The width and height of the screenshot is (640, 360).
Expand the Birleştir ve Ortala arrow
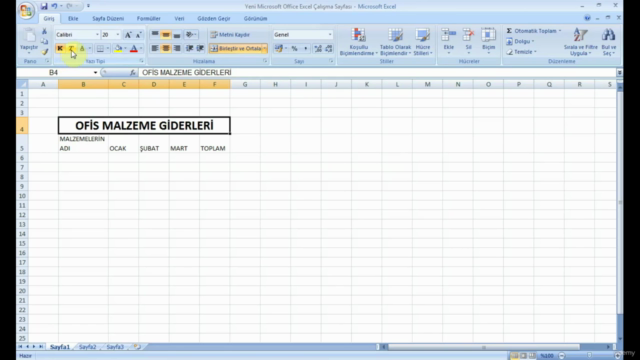264,49
